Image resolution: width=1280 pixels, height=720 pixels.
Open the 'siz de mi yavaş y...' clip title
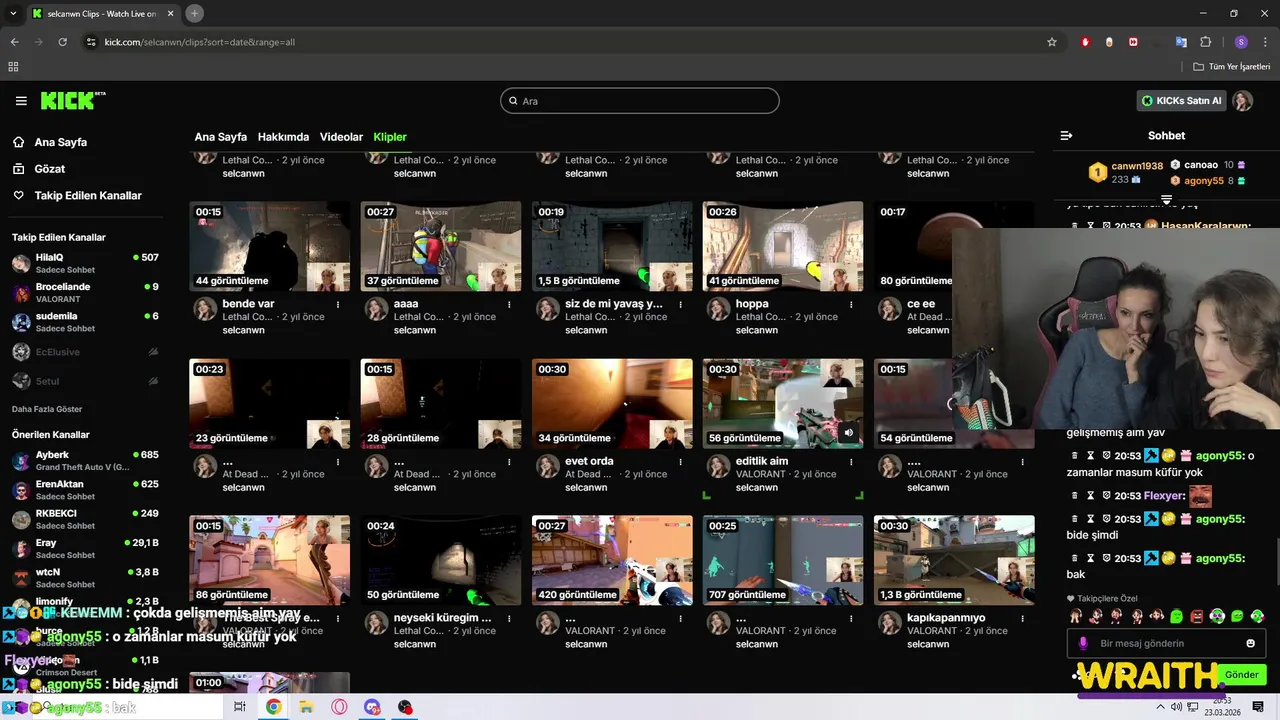point(614,304)
